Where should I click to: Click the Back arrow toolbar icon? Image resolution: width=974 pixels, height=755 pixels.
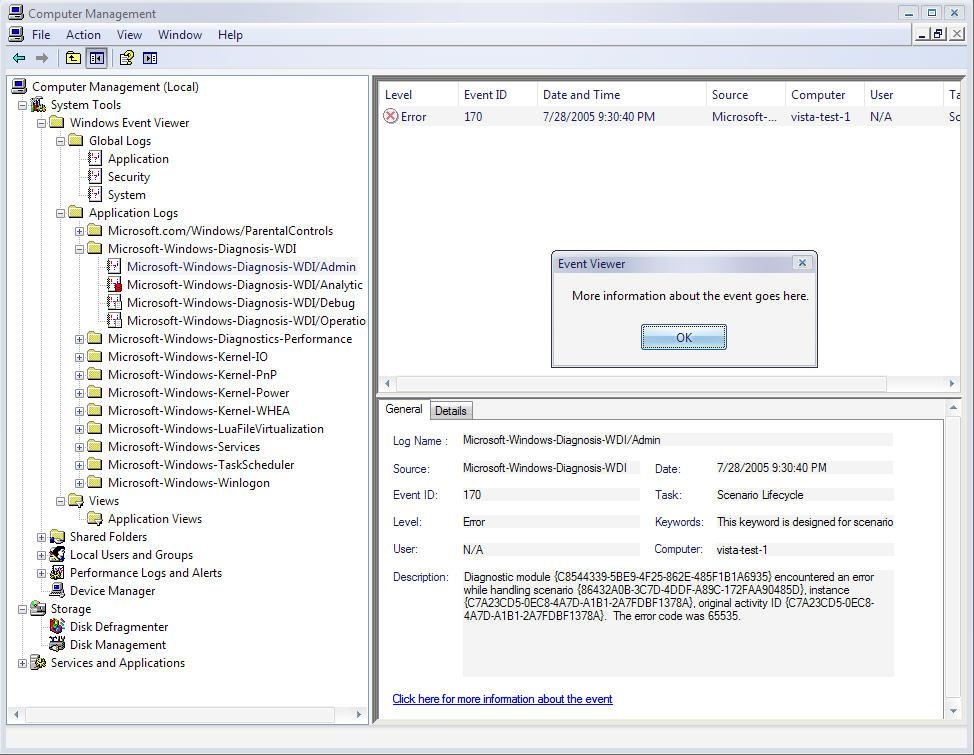[19, 58]
